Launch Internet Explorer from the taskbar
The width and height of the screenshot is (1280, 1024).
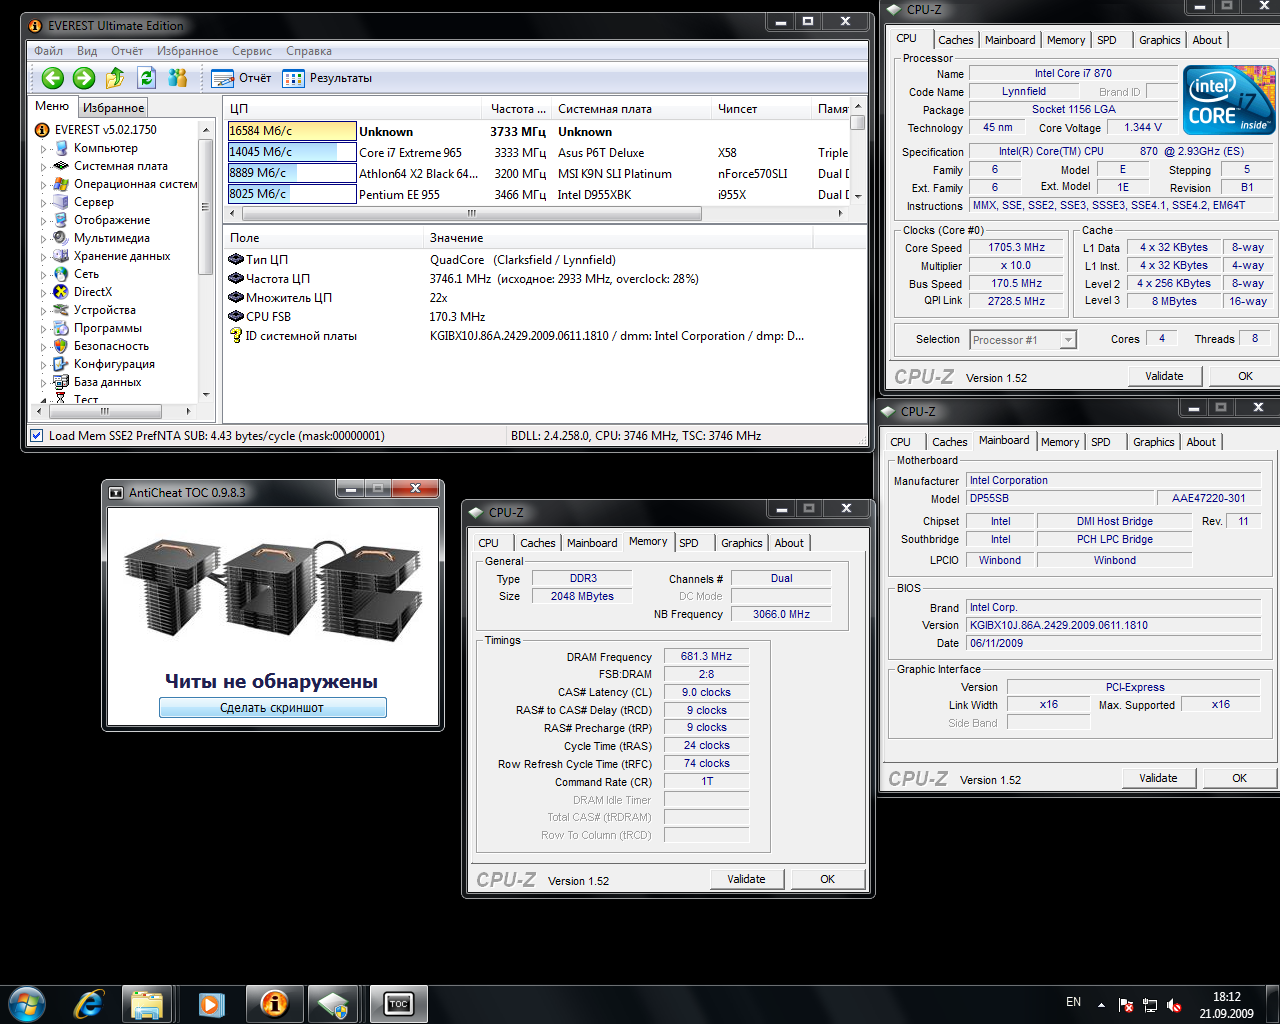[89, 1003]
